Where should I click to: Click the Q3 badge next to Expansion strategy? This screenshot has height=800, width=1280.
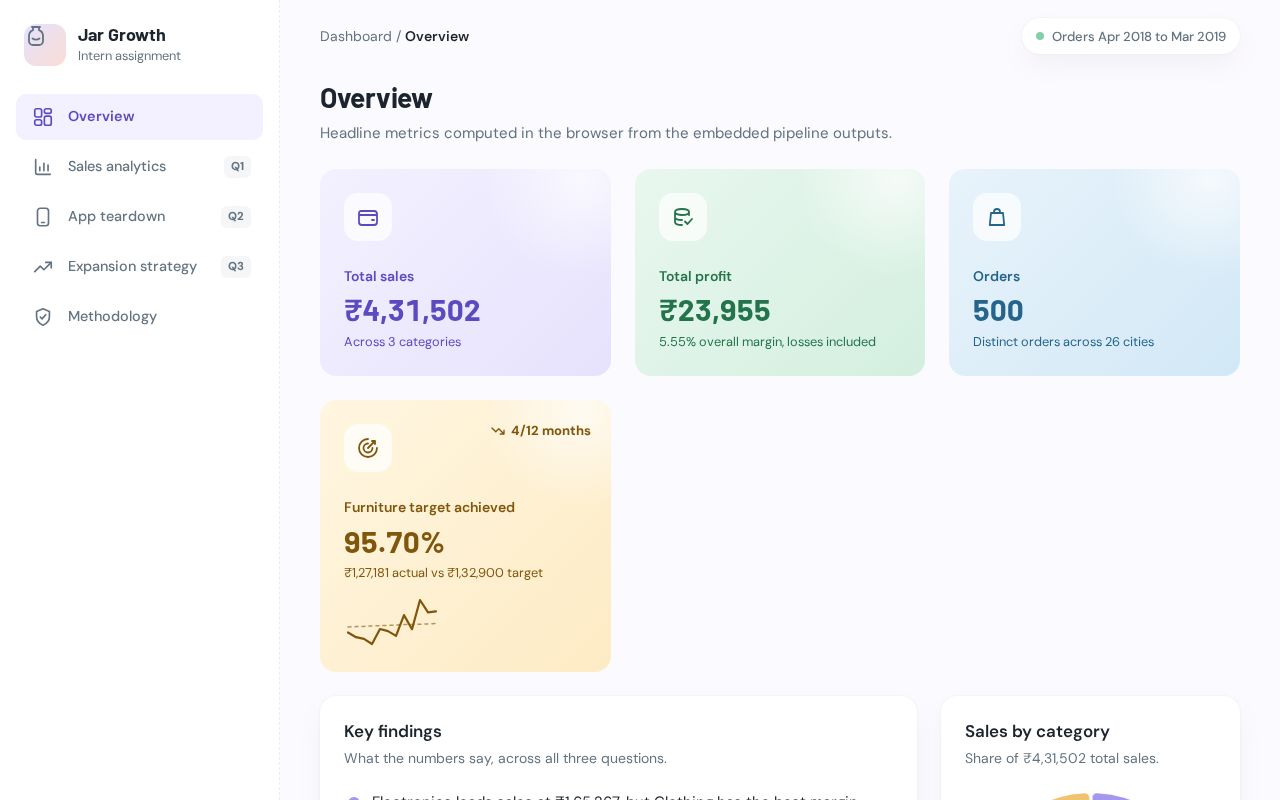[236, 267]
